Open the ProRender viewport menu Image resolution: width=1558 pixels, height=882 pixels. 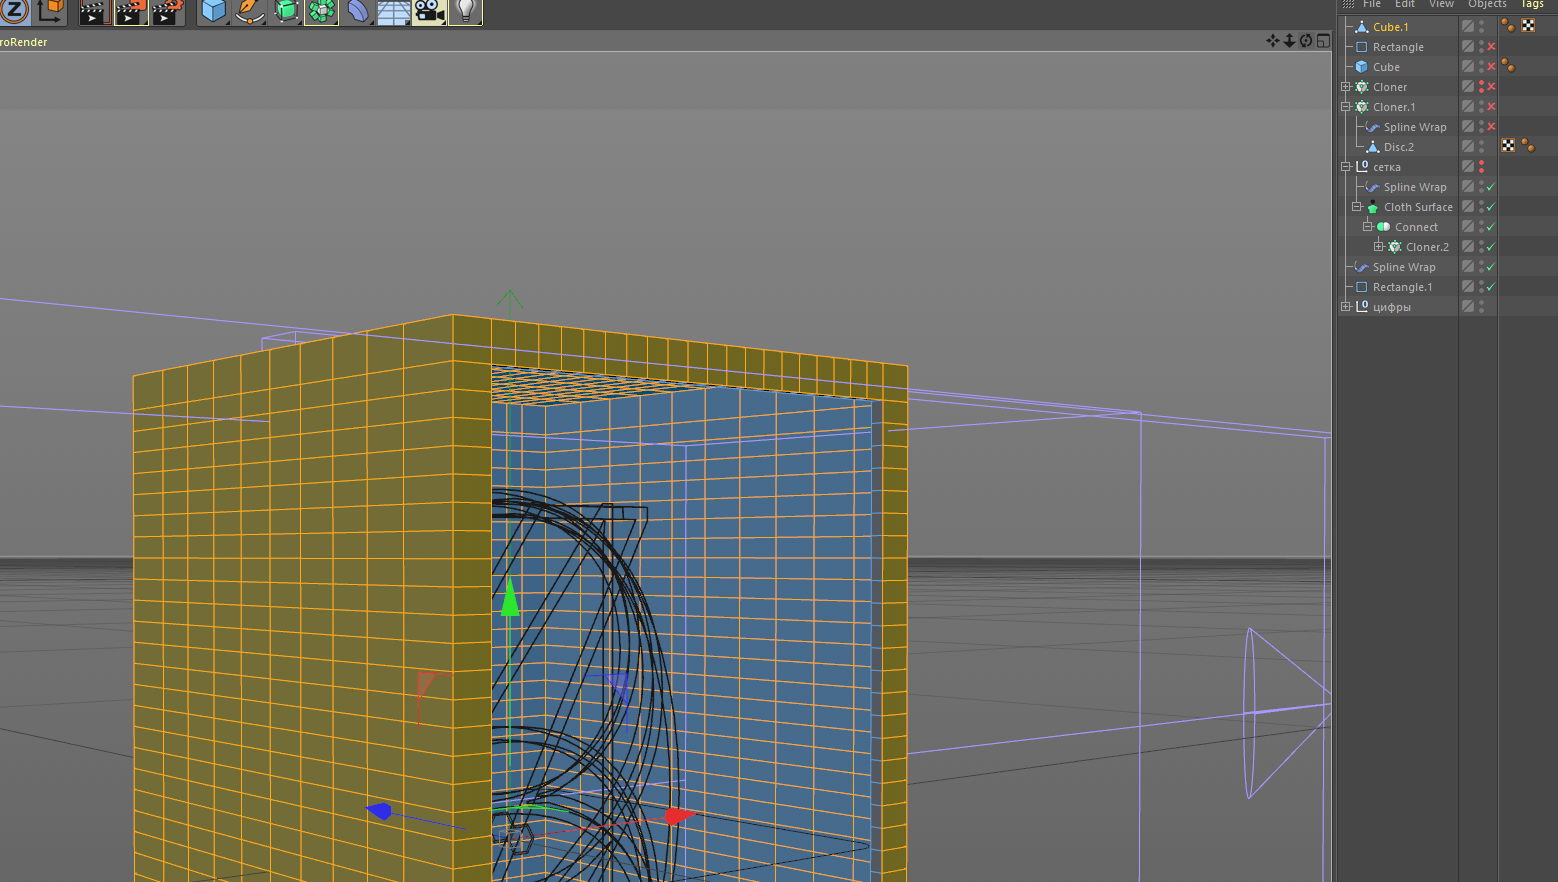click(23, 42)
